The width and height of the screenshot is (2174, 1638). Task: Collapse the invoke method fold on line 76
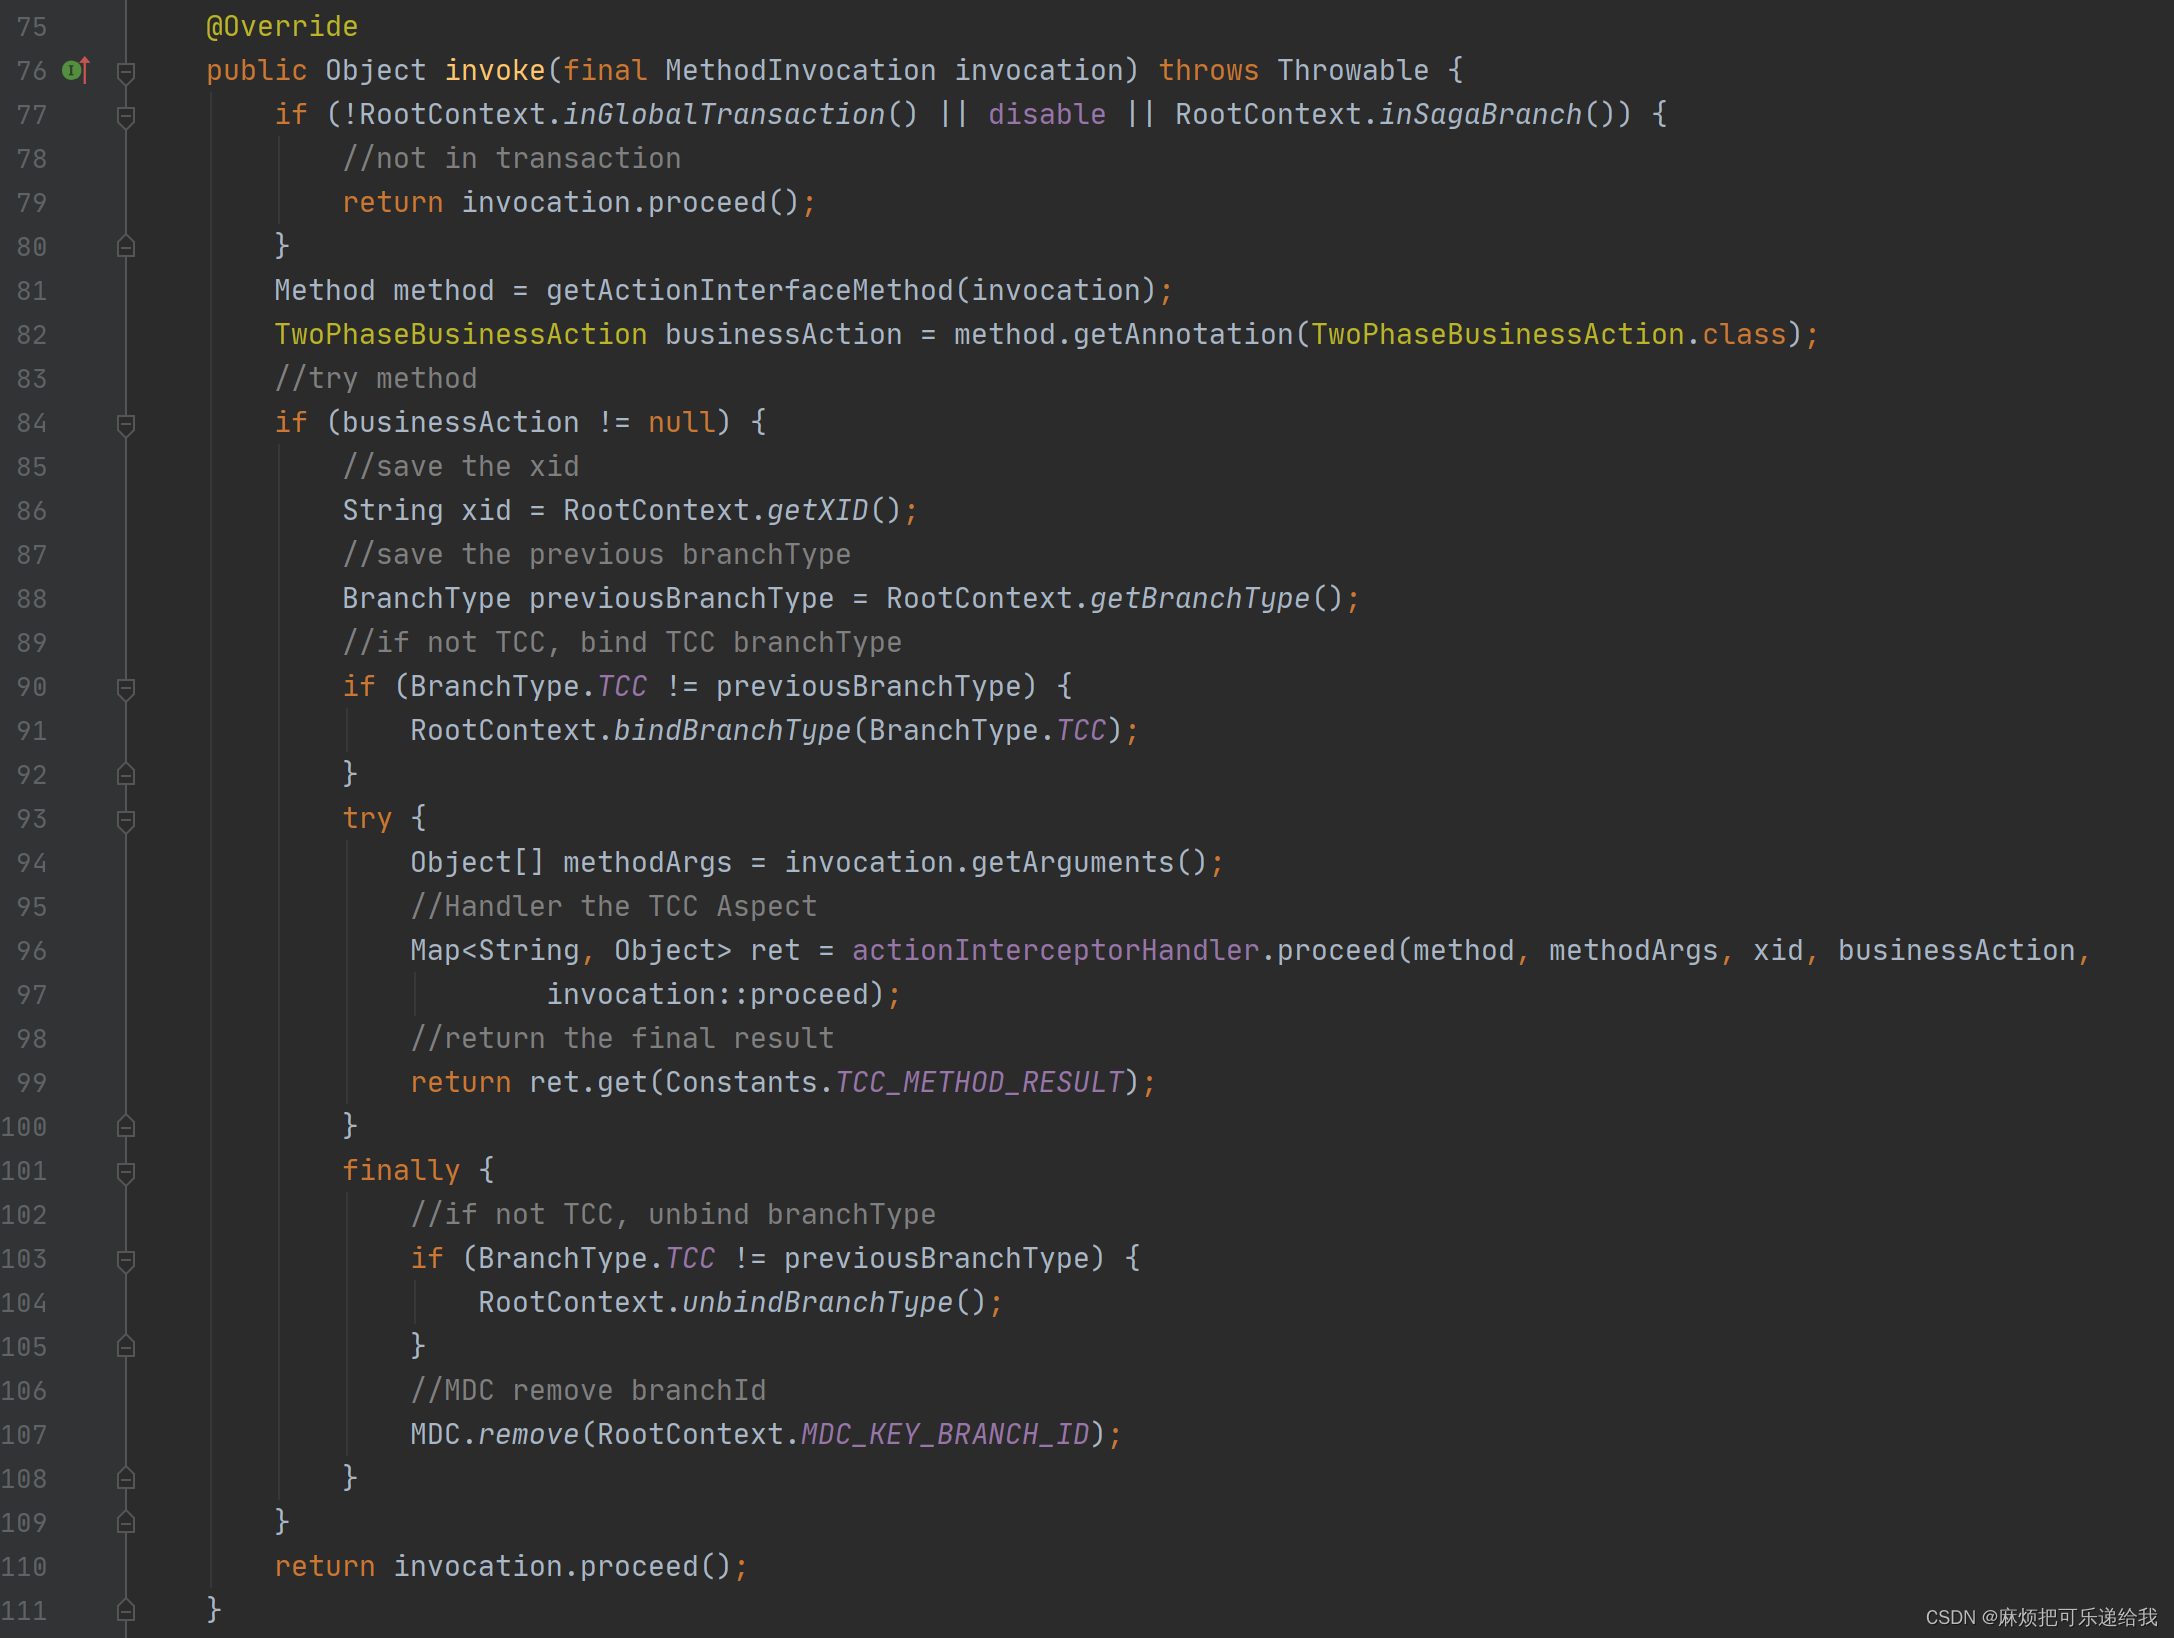(x=126, y=72)
